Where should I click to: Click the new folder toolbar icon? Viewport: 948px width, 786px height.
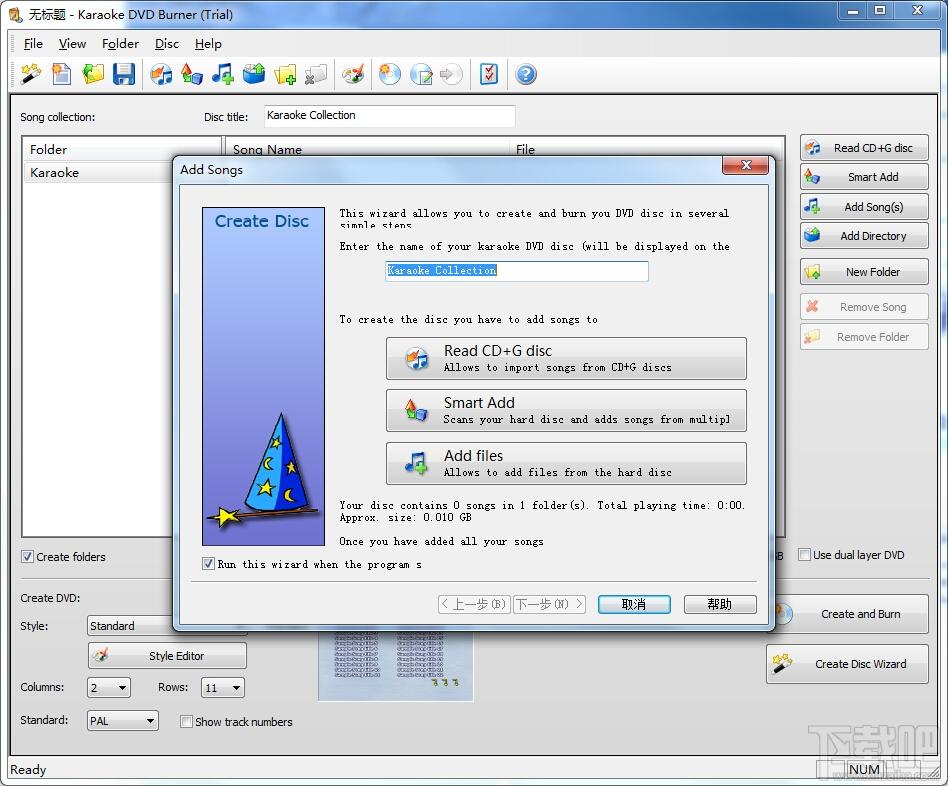click(x=285, y=74)
